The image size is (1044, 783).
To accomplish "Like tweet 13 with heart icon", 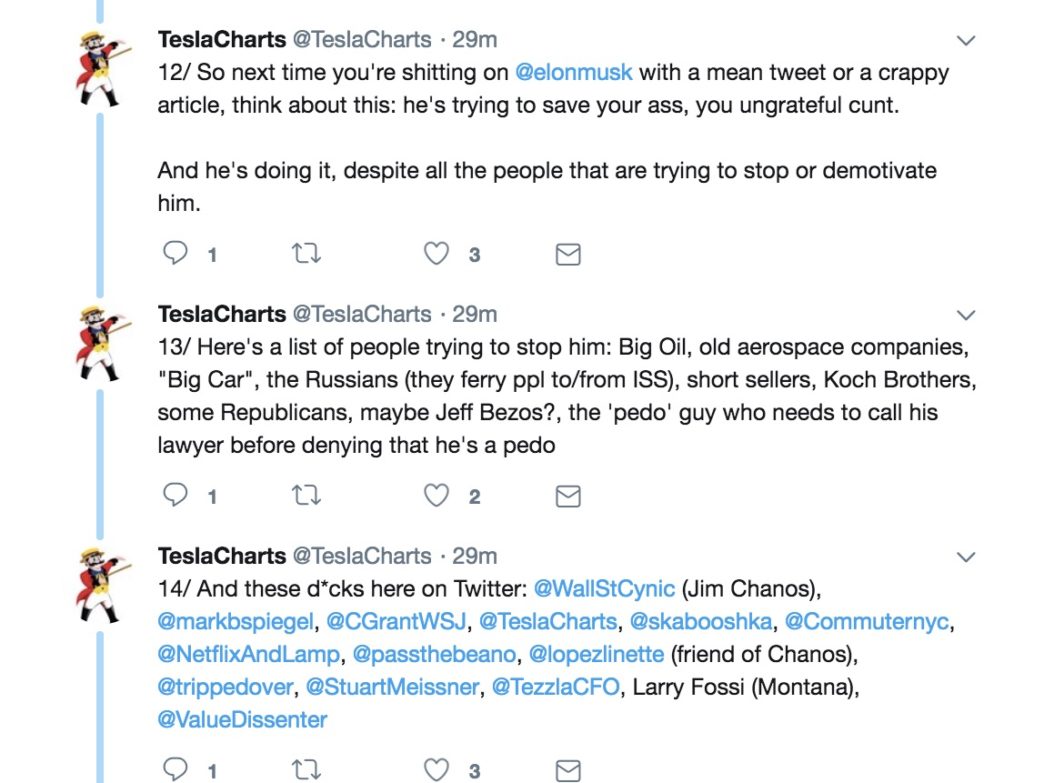I will pyautogui.click(x=436, y=495).
